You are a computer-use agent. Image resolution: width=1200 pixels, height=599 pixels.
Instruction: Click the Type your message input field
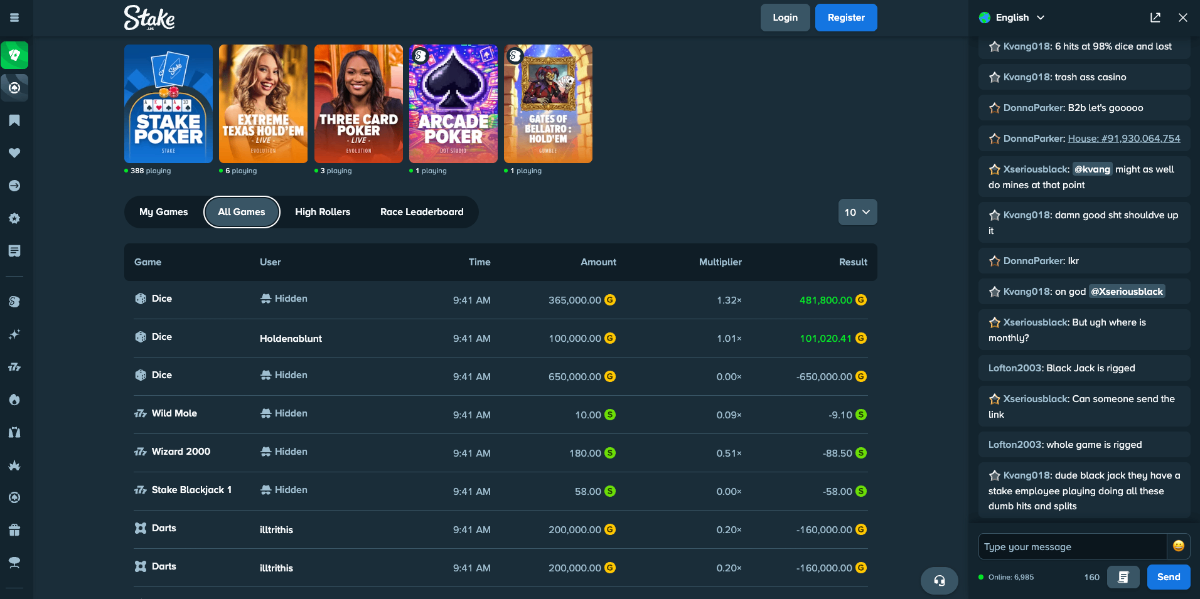1072,546
